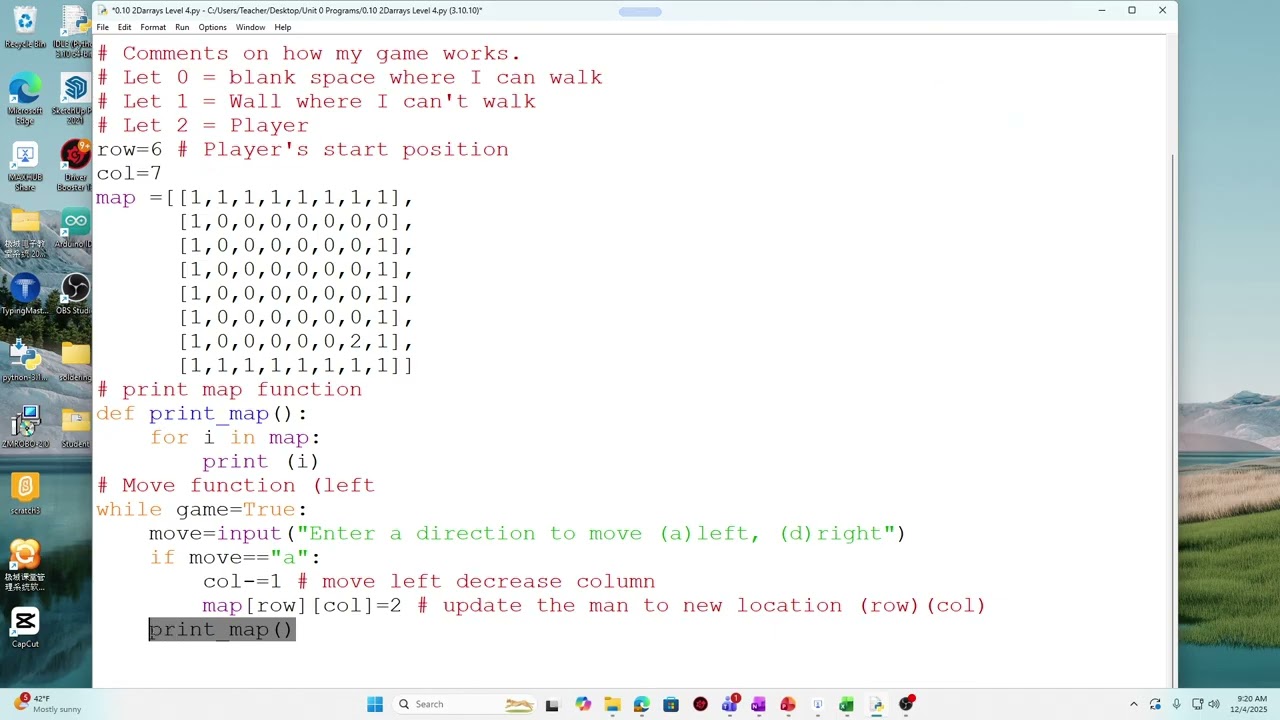1280x720 pixels.
Task: Click the code line 'col=7'
Action: [x=129, y=173]
